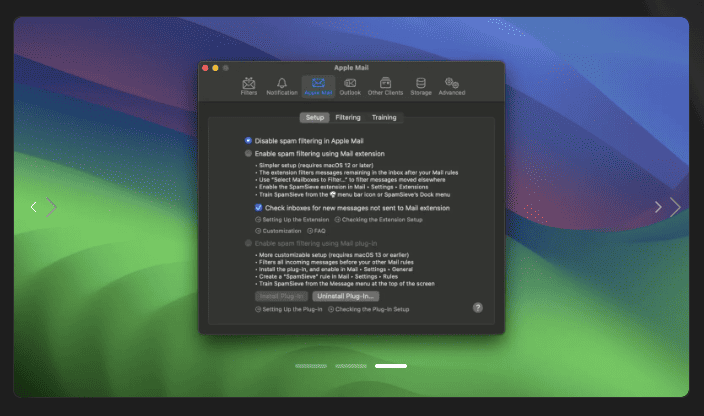This screenshot has width=704, height=416.
Task: Open Setting Up the Extension help link
Action: click(x=292, y=219)
